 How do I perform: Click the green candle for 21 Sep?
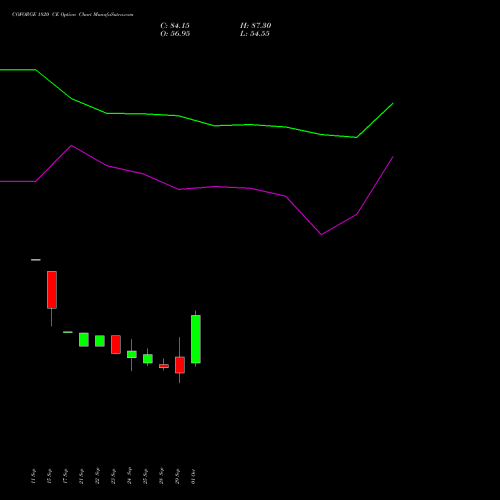pos(84,340)
